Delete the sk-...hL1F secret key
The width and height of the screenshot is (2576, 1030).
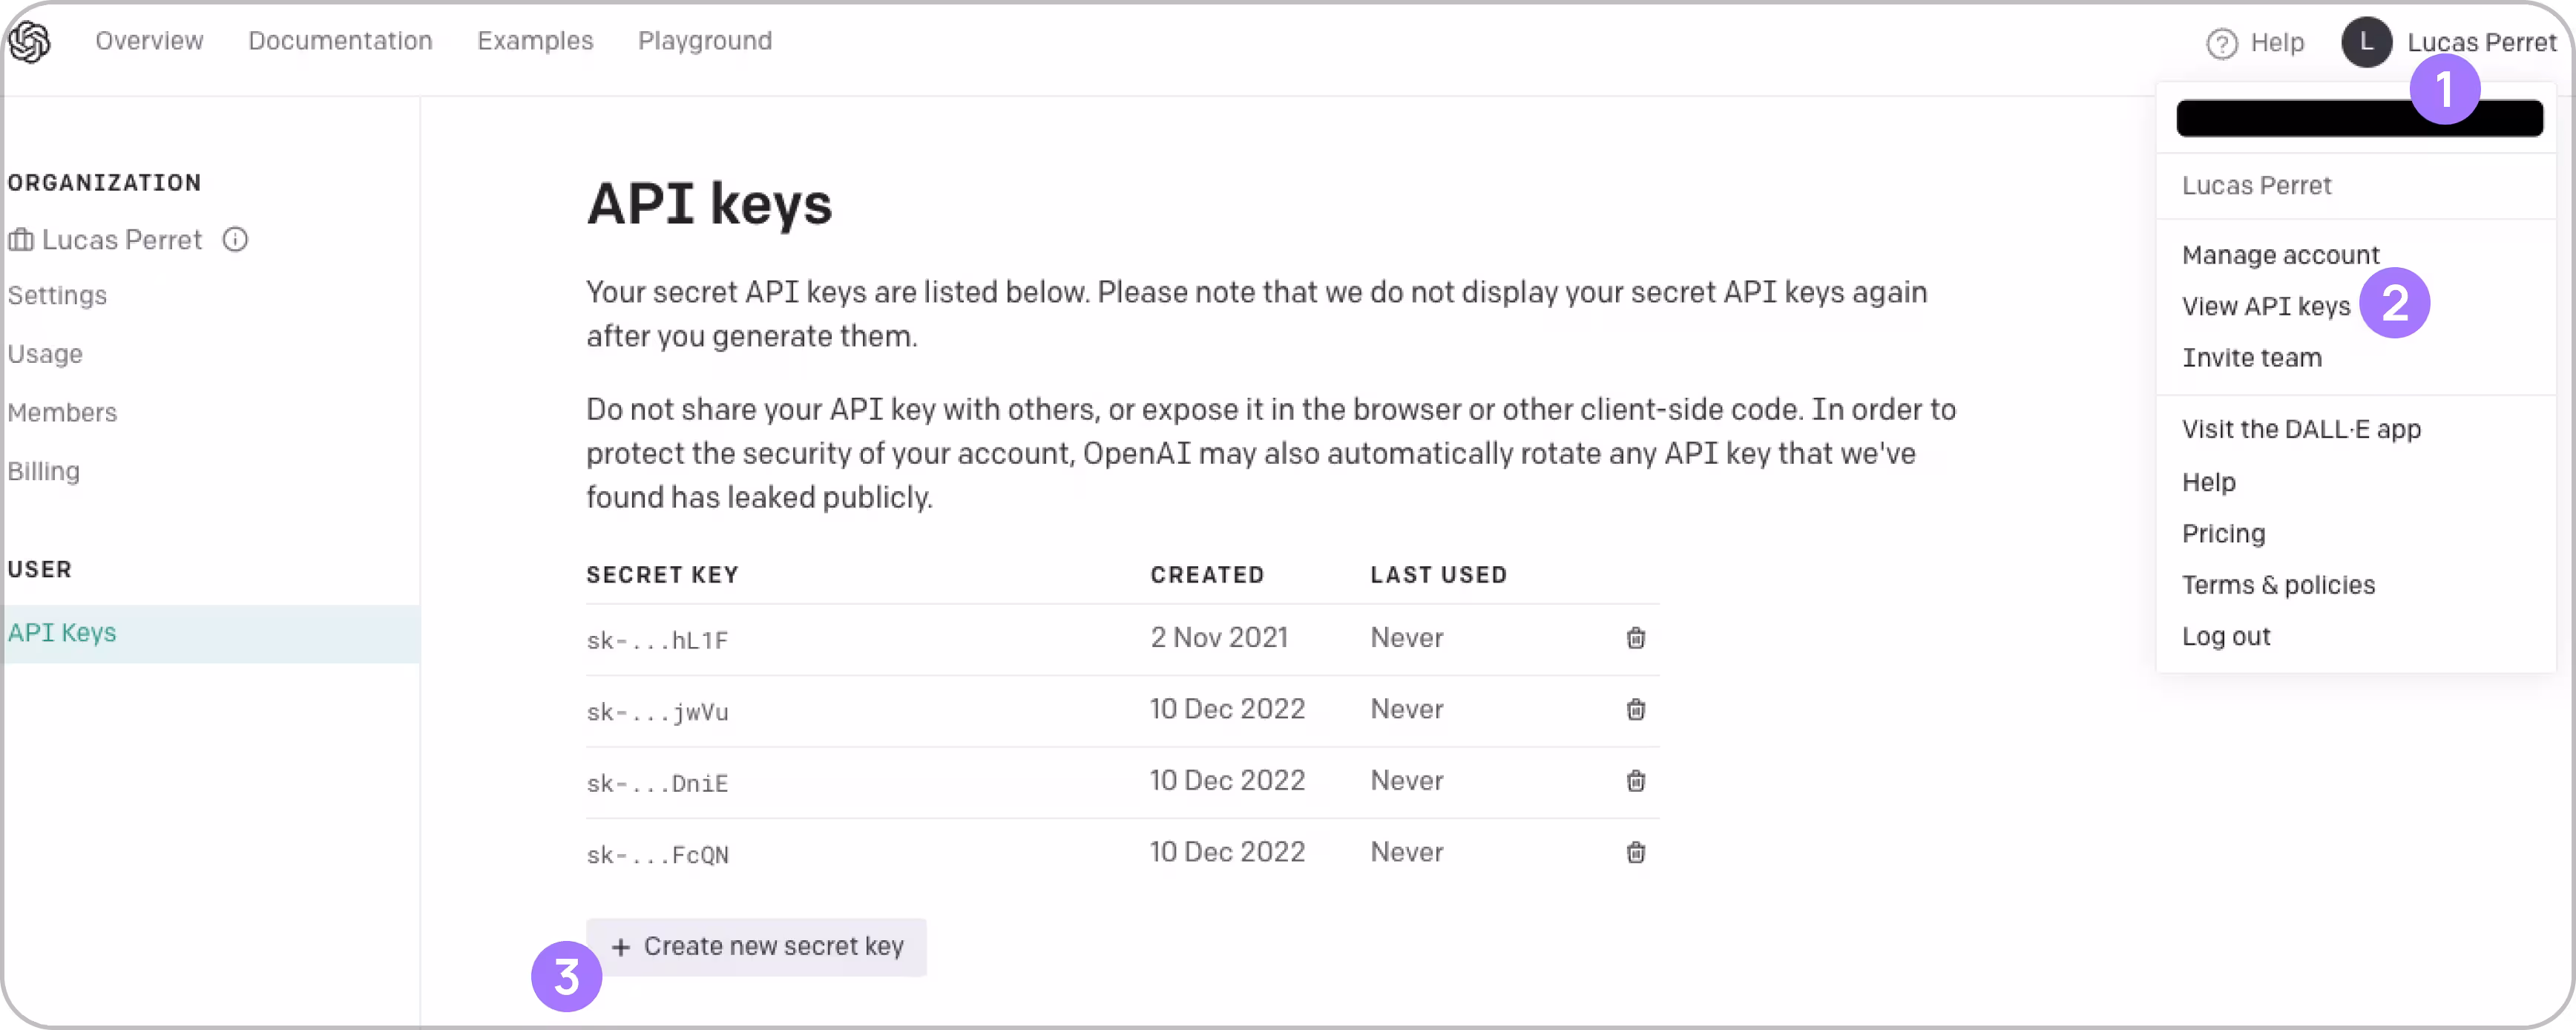point(1635,638)
